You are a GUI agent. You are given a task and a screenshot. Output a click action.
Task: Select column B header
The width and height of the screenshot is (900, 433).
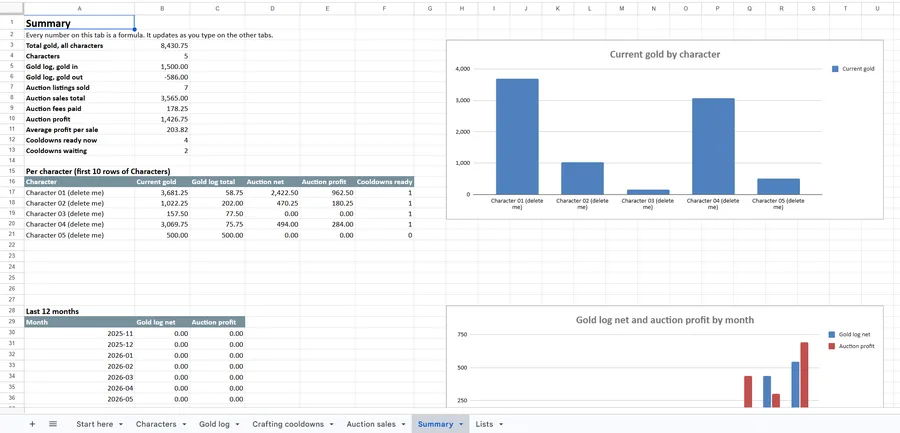pos(162,8)
